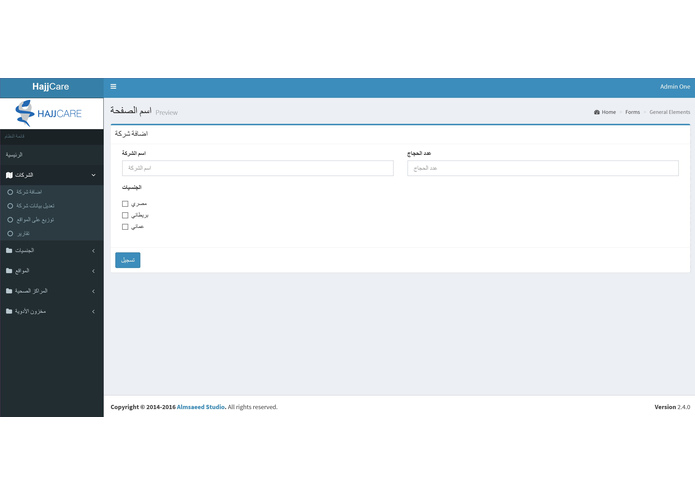695x494 pixels.
Task: Click the Home breadcrumb dashboard icon
Action: pos(597,112)
